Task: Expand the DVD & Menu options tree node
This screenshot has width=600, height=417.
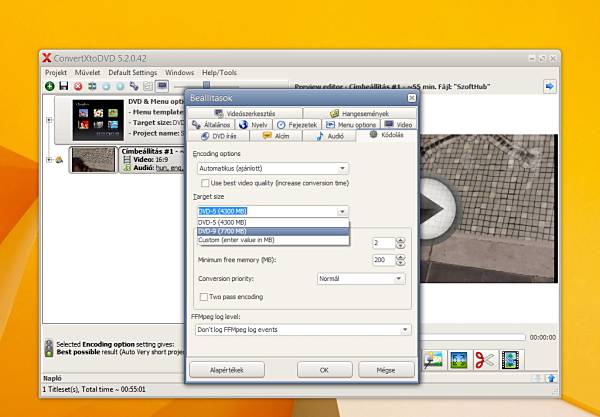Action: click(x=49, y=120)
